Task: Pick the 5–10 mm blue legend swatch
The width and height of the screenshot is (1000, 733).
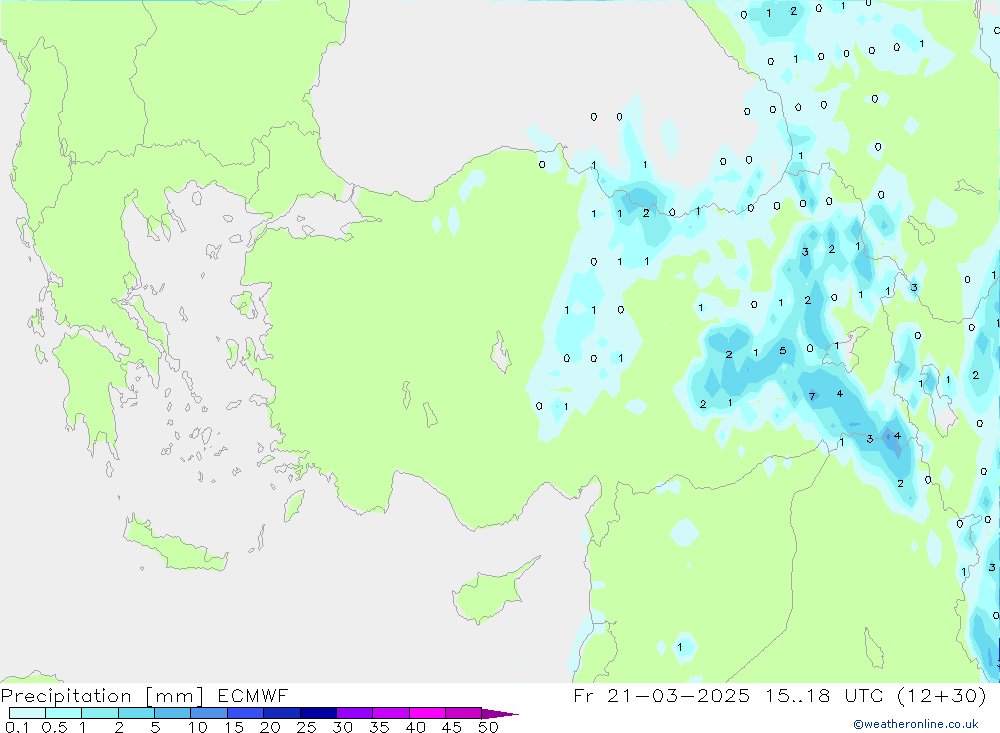Action: (172, 713)
